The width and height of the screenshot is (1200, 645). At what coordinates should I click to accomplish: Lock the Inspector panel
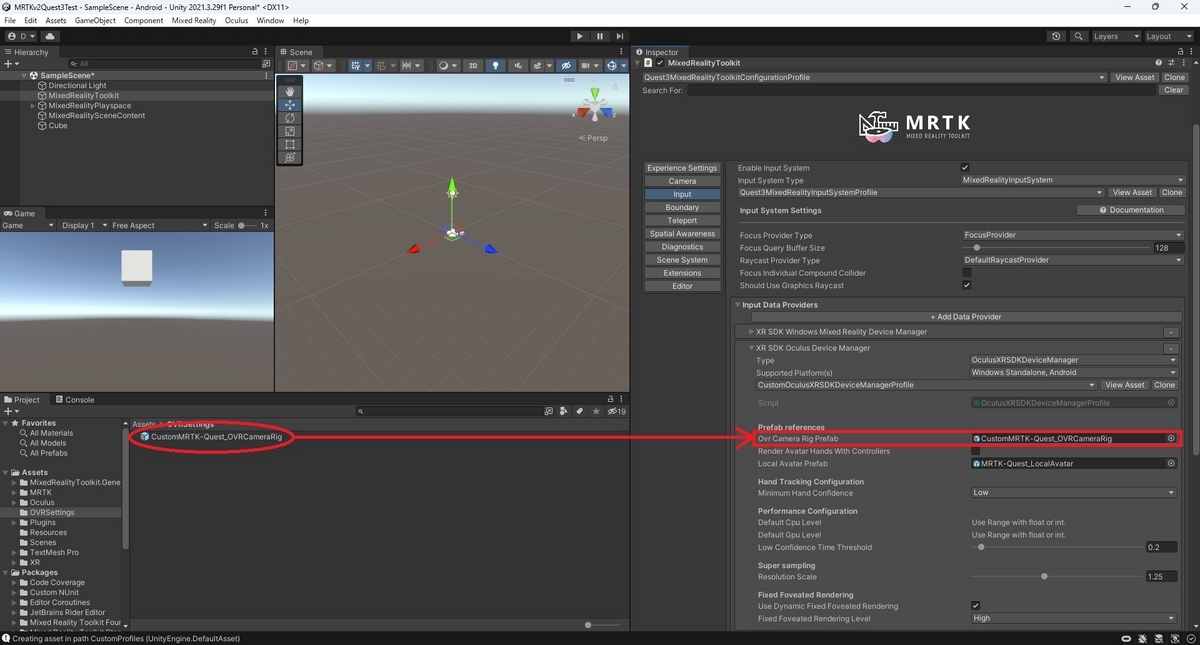click(x=1179, y=52)
